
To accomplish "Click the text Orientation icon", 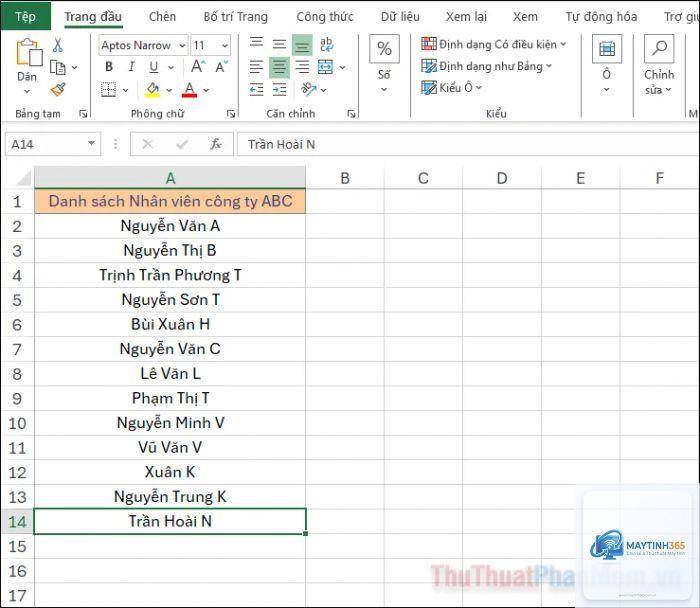I will point(308,90).
